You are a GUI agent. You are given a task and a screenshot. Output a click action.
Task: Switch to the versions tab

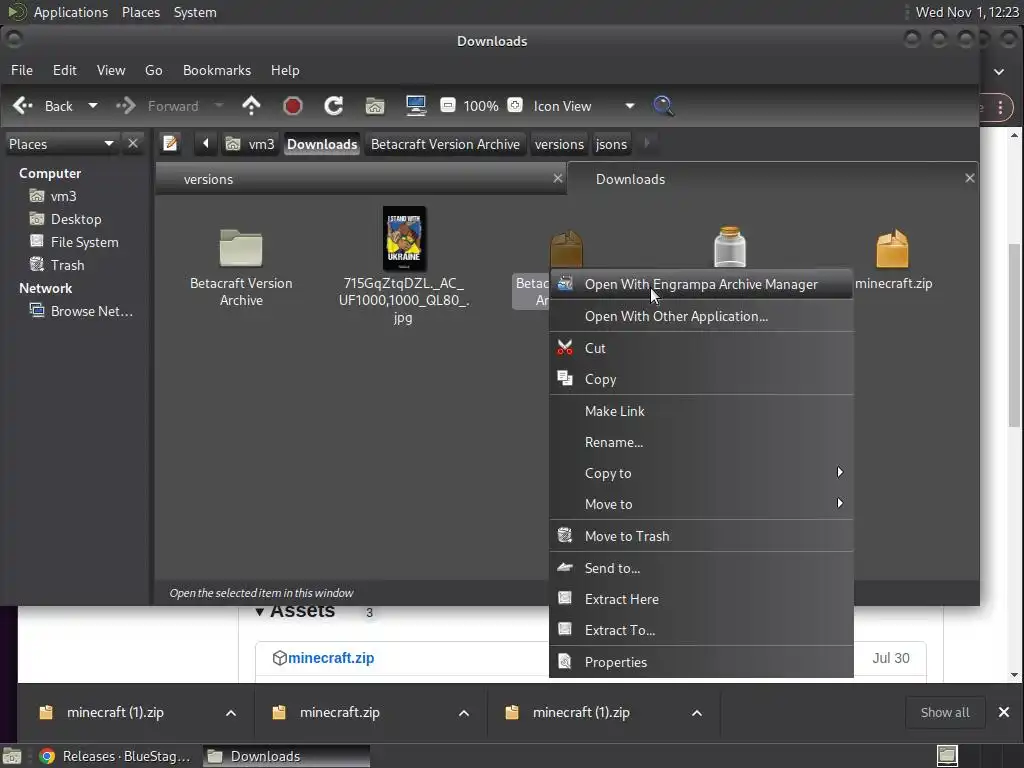tap(360, 179)
